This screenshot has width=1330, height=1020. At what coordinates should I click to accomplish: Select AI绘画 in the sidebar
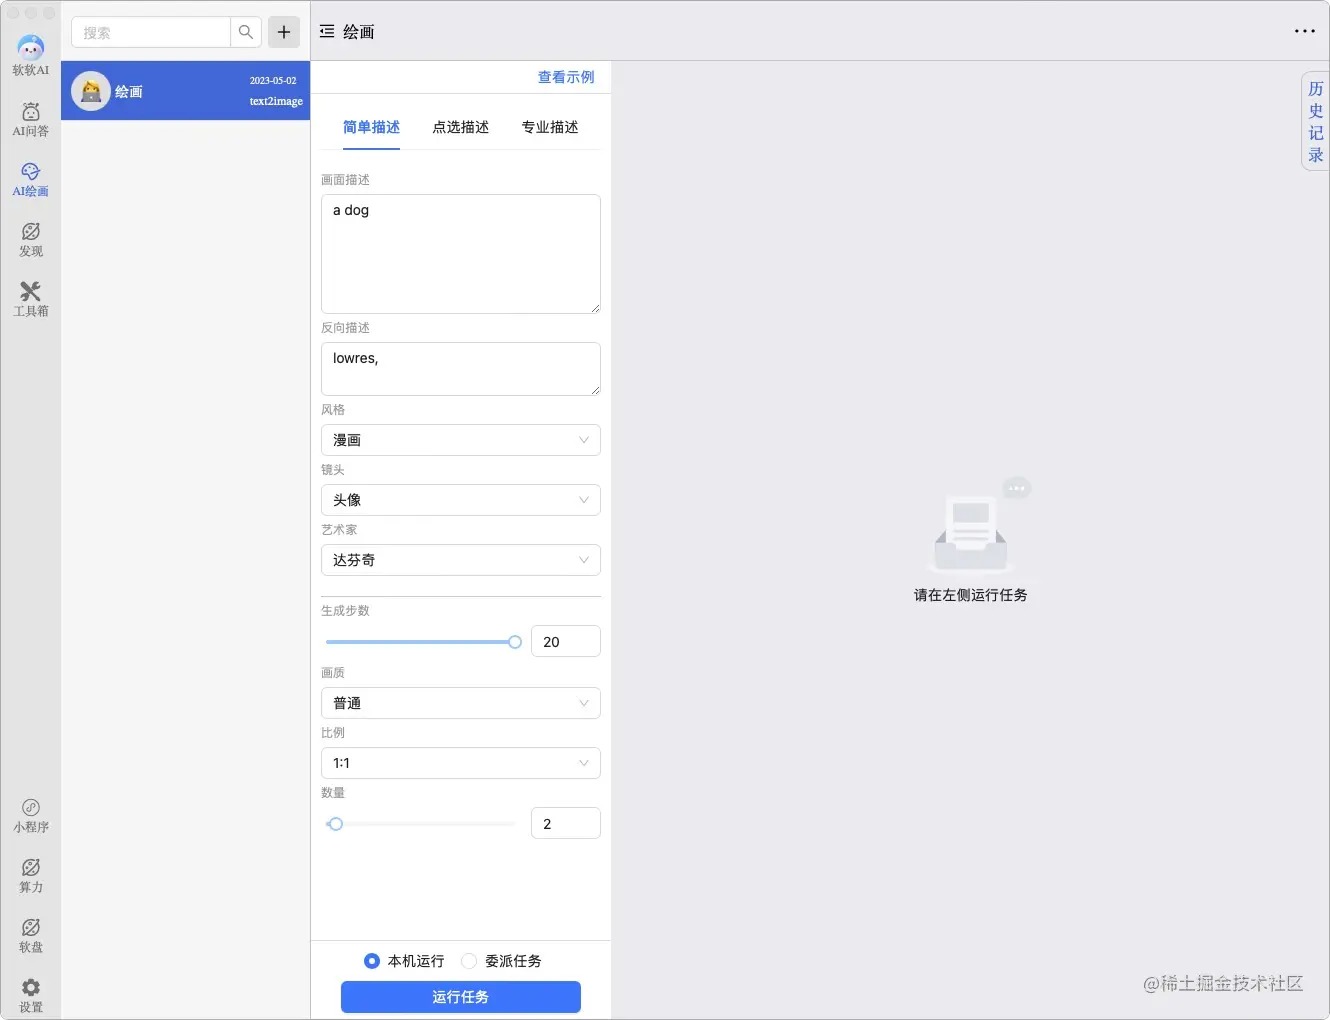31,179
